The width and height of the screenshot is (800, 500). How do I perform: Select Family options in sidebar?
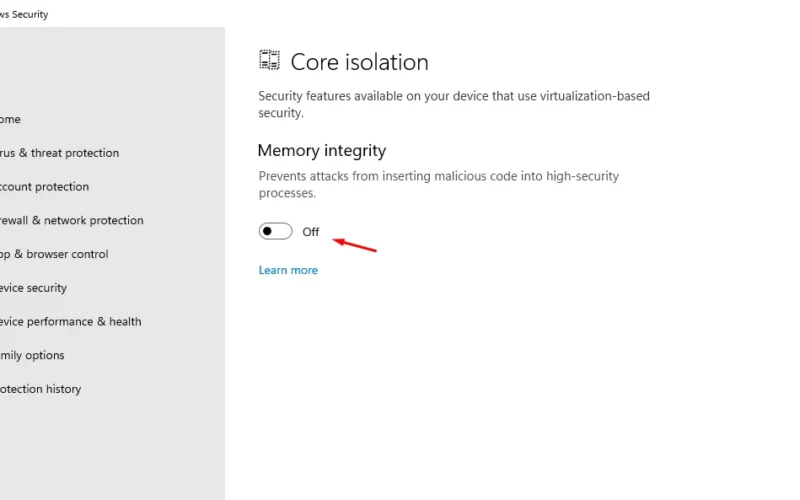point(32,355)
